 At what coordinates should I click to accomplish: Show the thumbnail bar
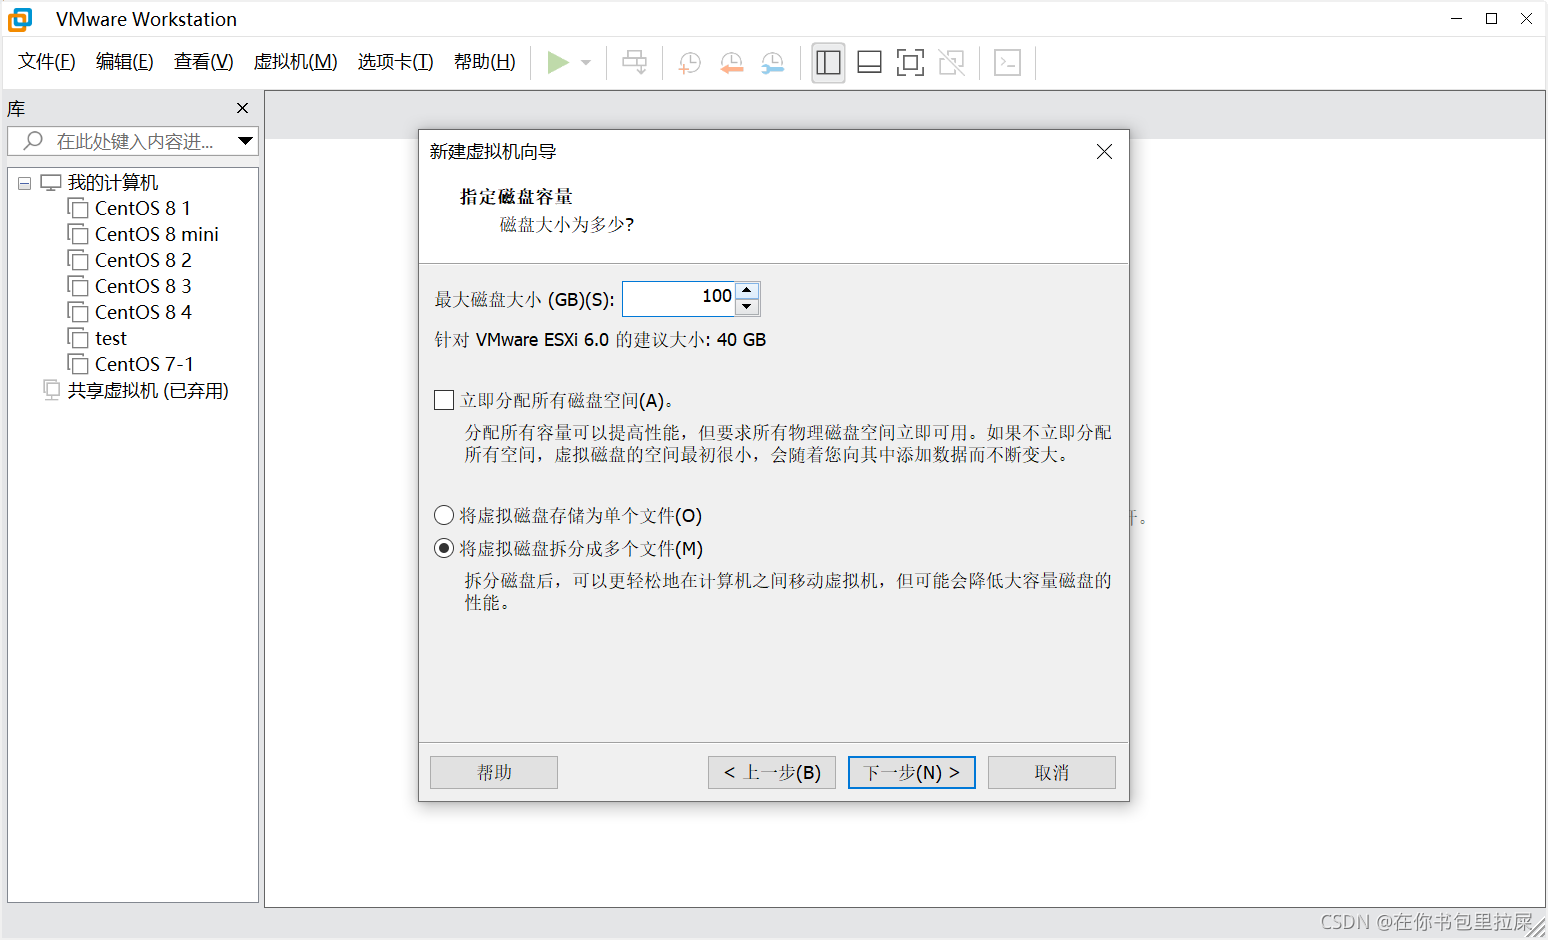(x=869, y=62)
